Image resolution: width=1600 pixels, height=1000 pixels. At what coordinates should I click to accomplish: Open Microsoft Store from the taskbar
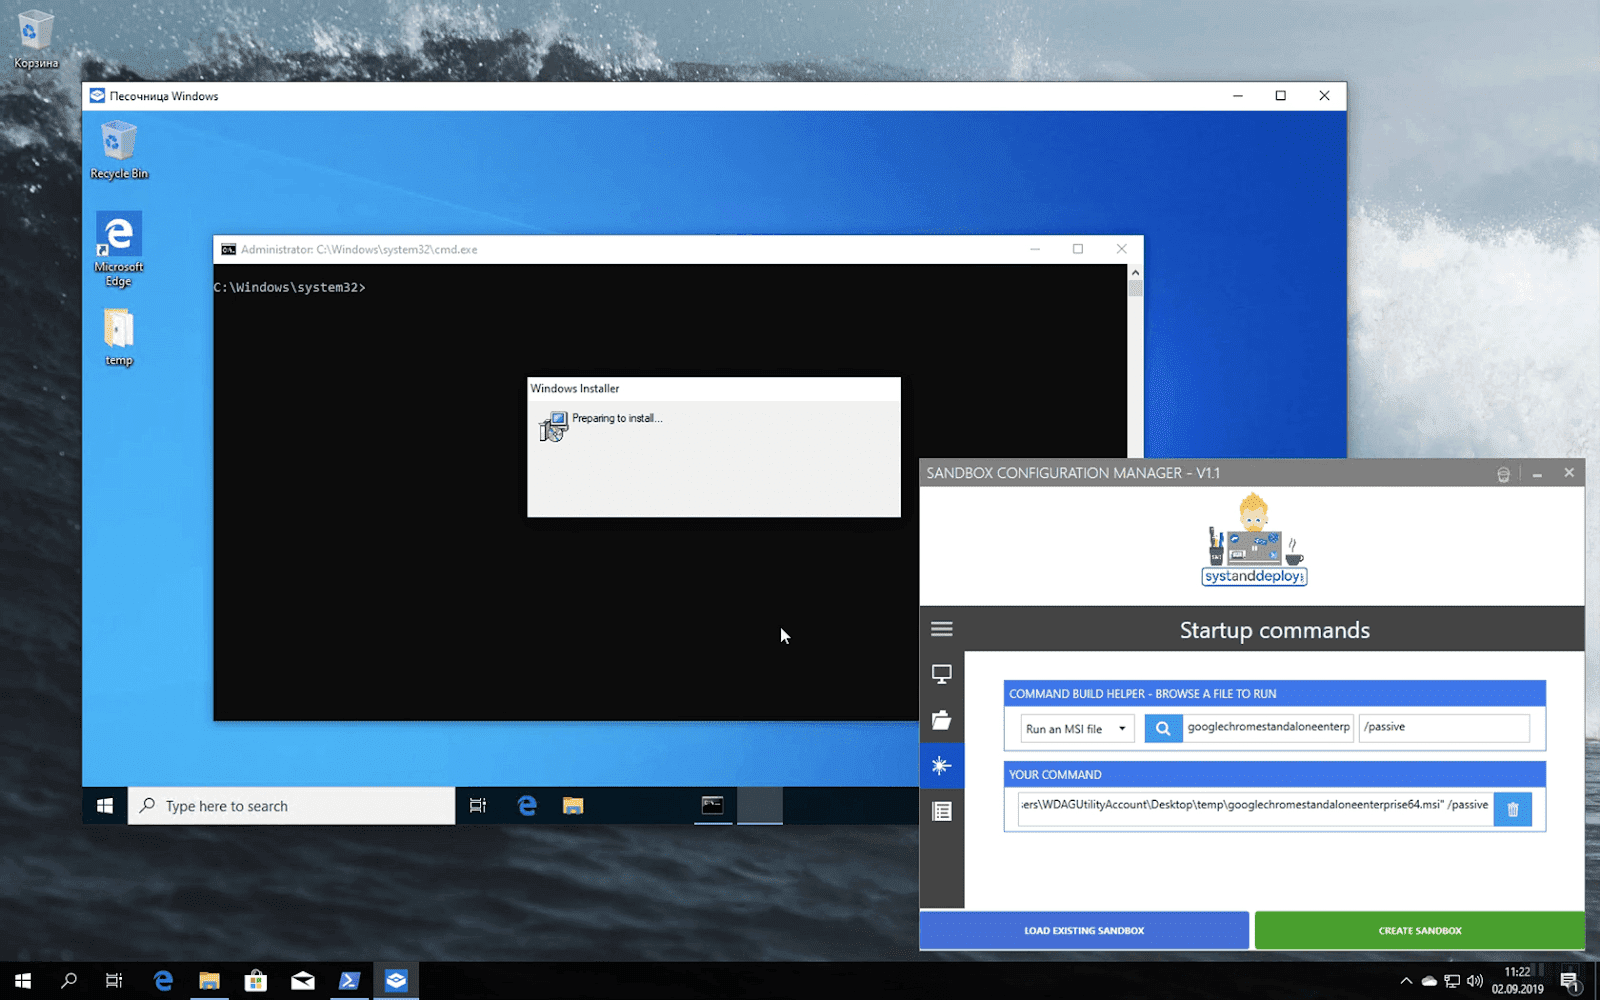tap(256, 981)
